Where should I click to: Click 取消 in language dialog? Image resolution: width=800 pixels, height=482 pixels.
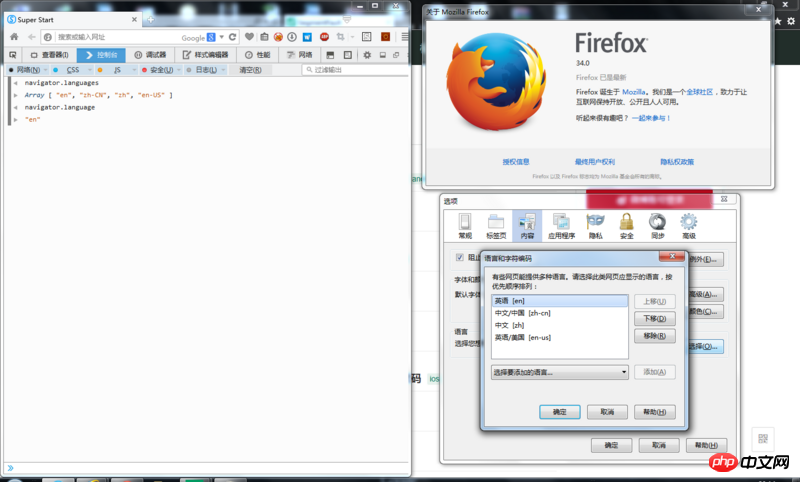click(607, 412)
